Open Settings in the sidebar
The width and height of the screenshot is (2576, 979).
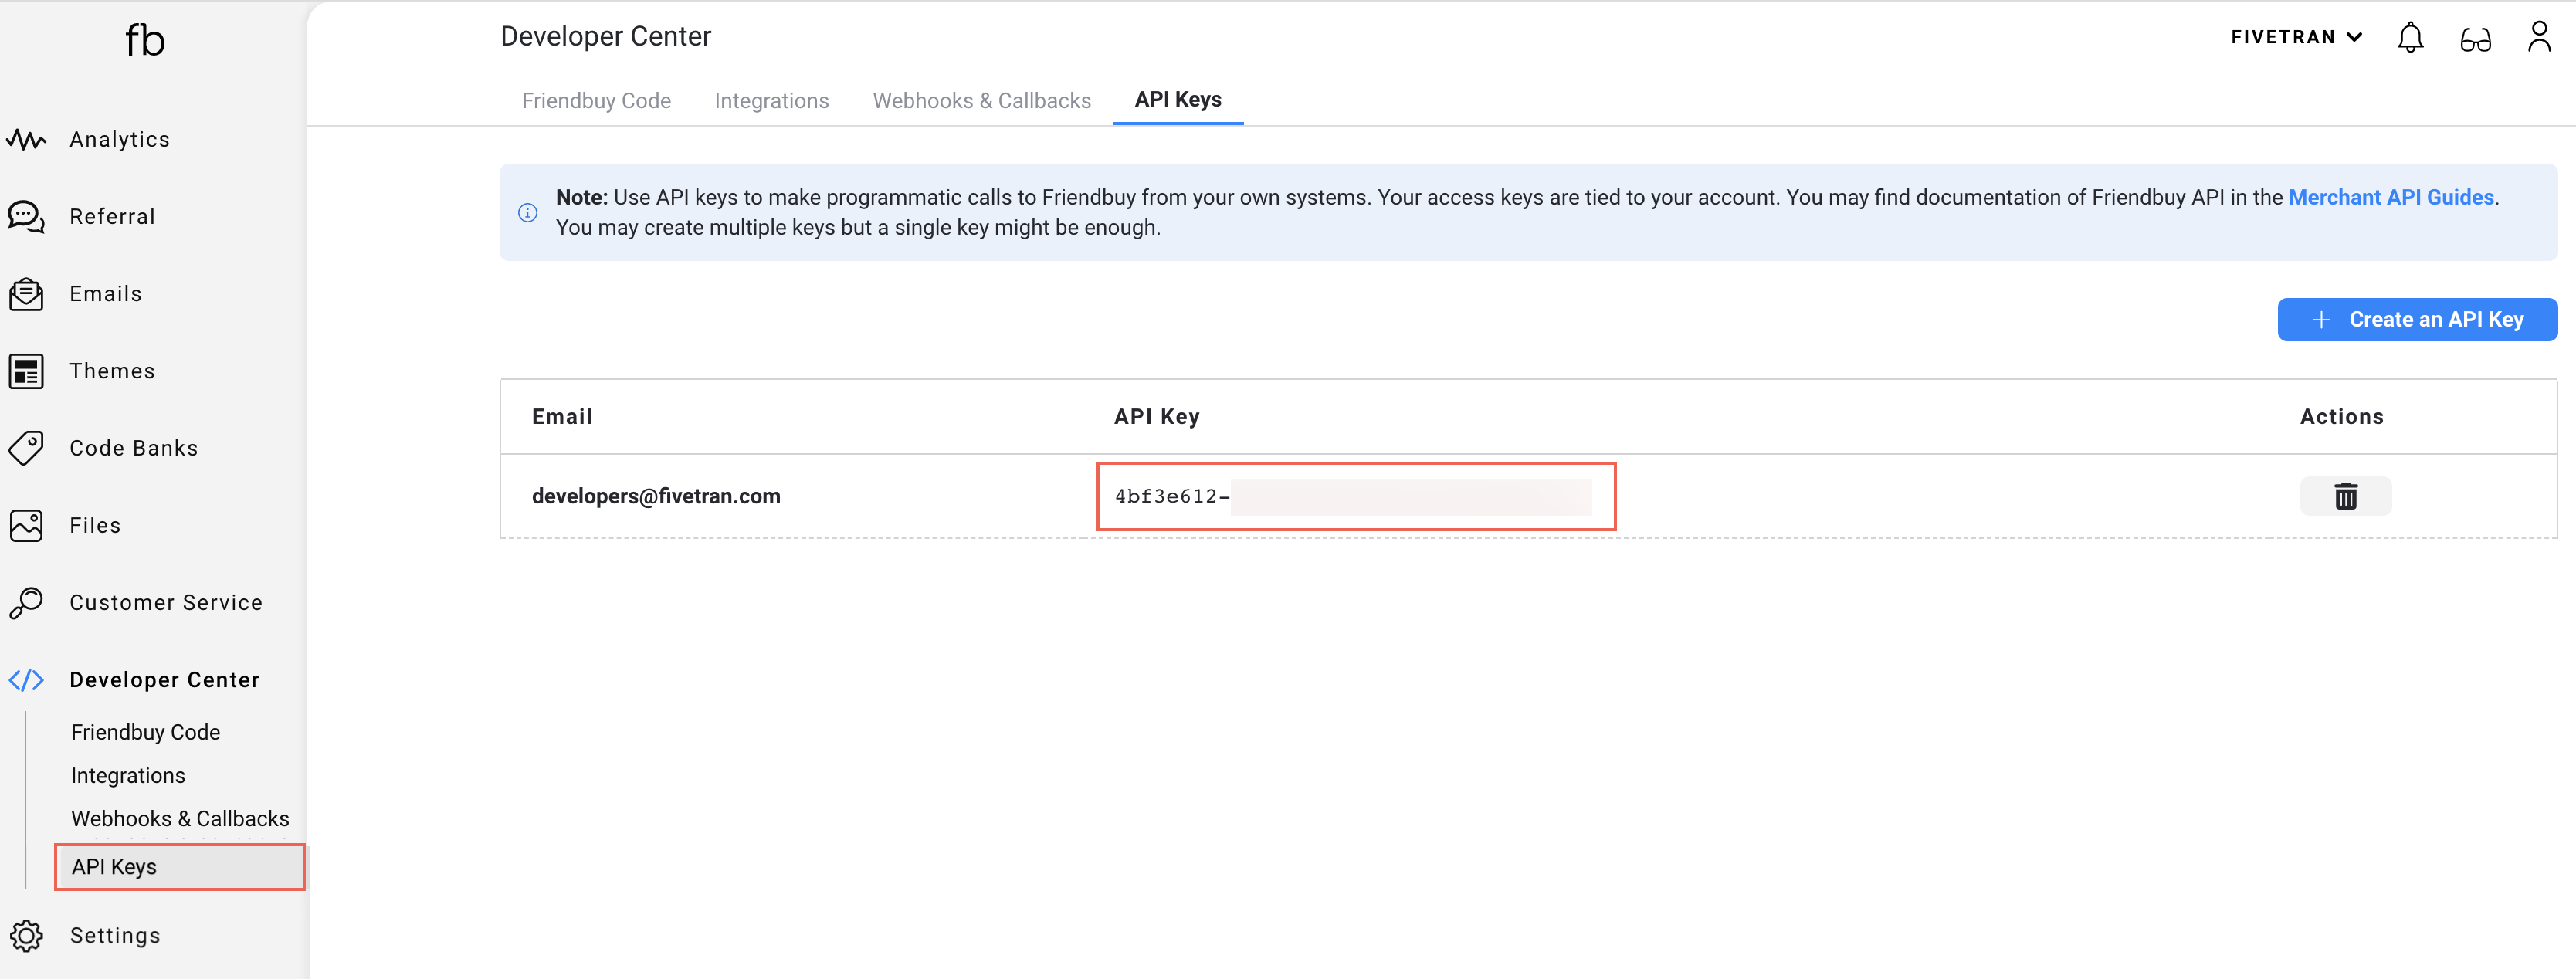coord(115,936)
